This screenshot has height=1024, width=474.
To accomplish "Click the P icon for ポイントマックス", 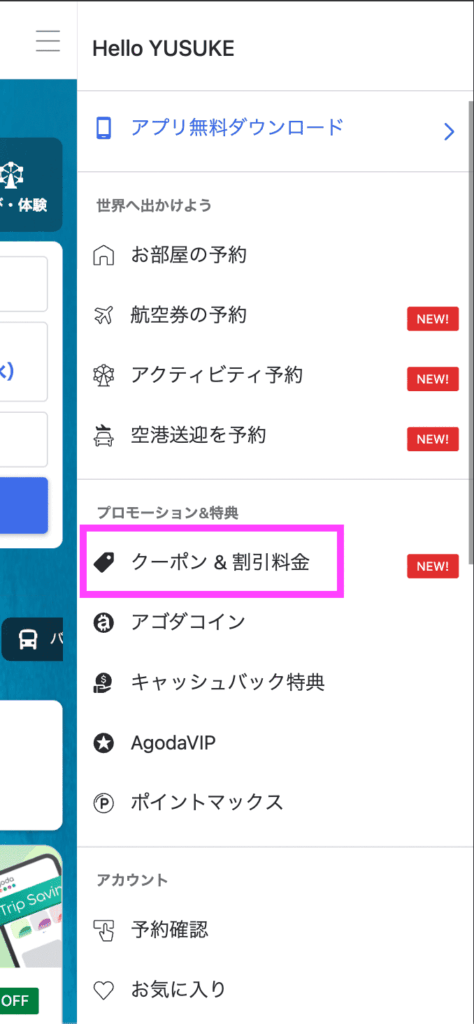I will (104, 803).
